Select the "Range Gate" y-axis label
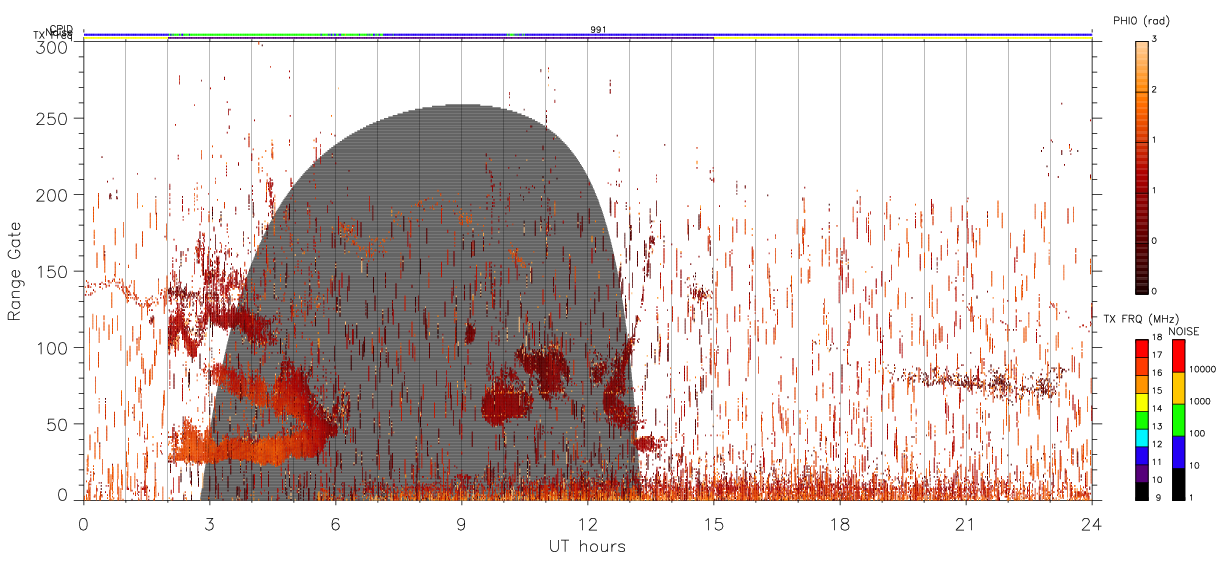Viewport: 1228px width, 567px height. [14, 271]
